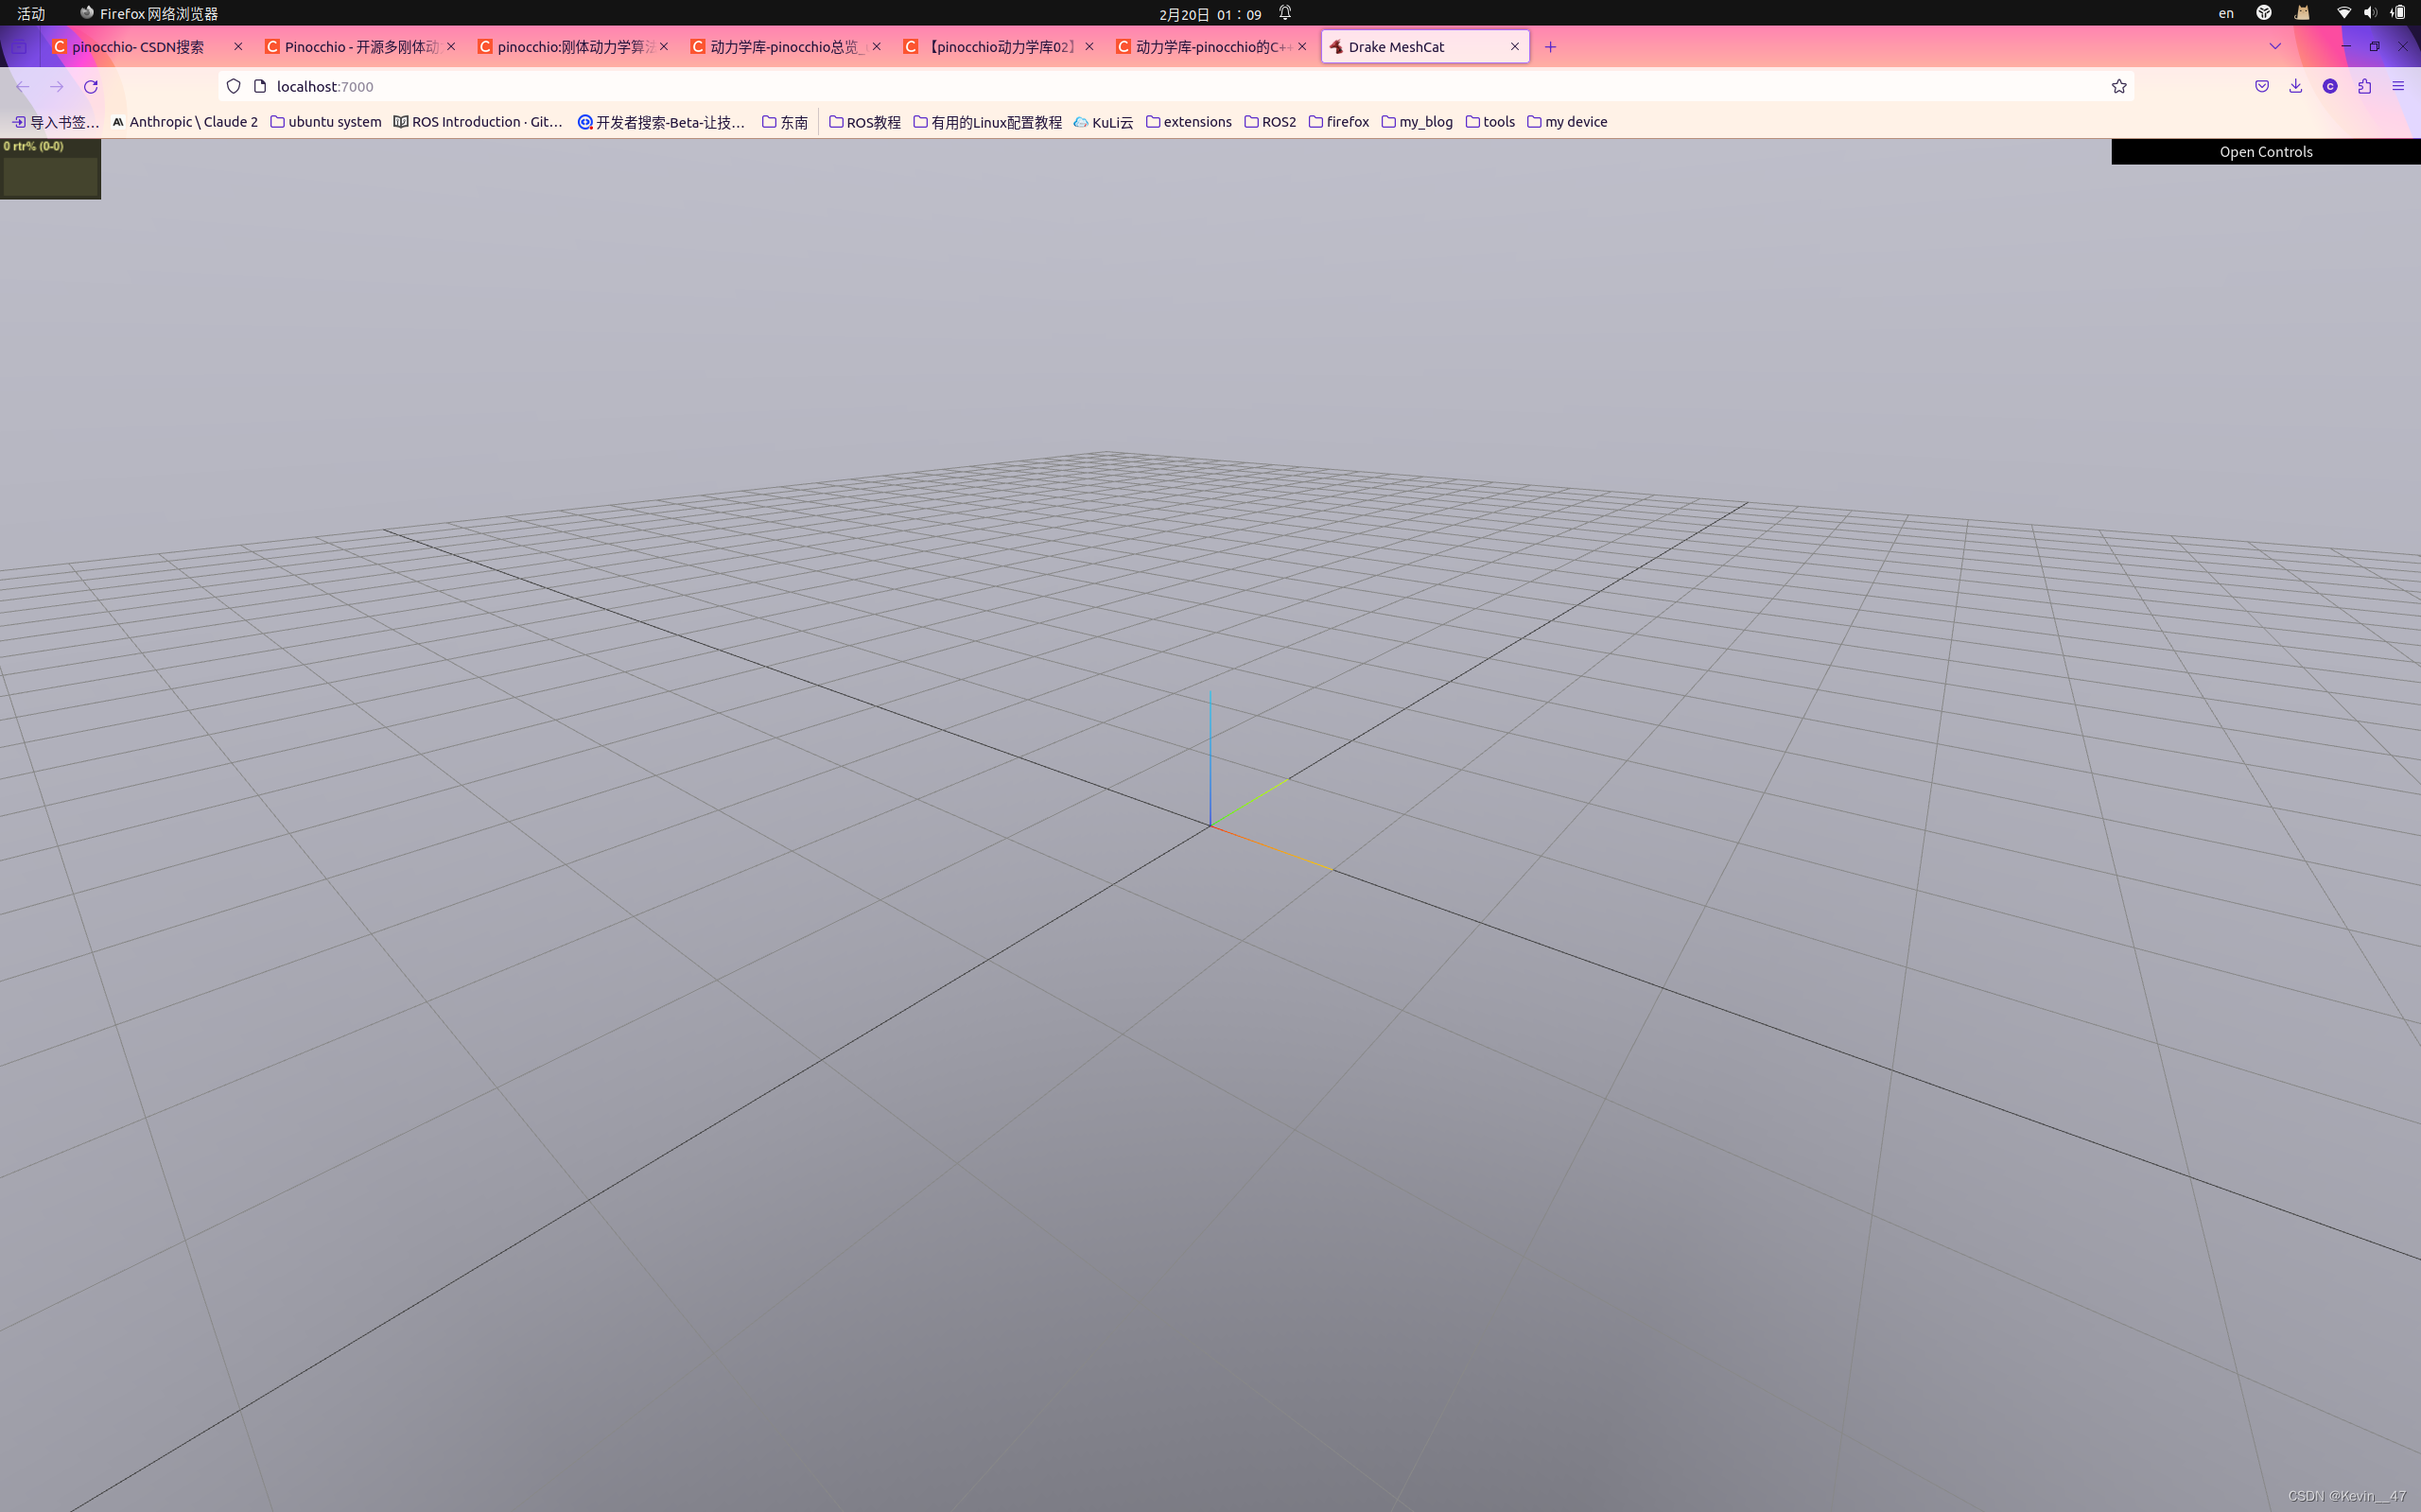Open a new tab with plus
This screenshot has height=1512, width=2421.
point(1550,47)
